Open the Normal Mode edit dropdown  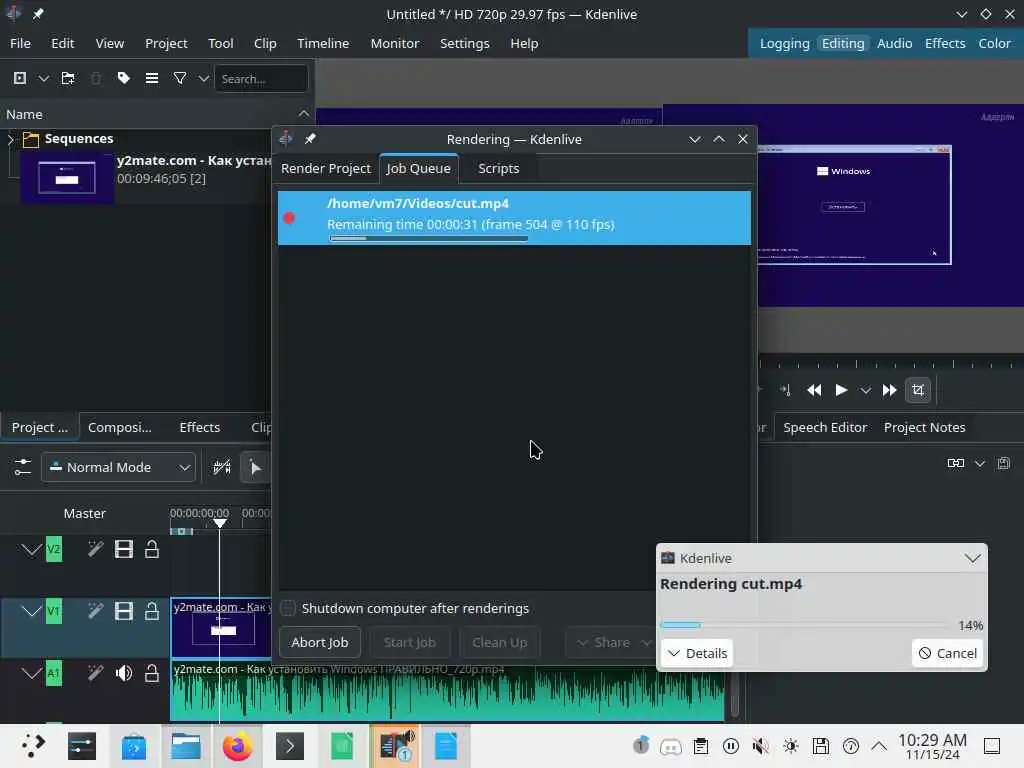(119, 468)
